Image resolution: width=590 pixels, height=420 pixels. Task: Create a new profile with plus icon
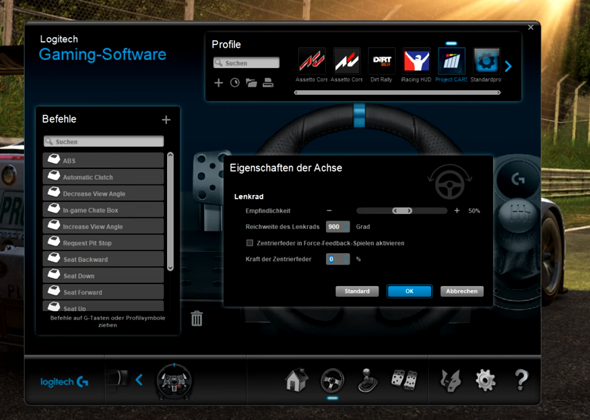point(218,83)
